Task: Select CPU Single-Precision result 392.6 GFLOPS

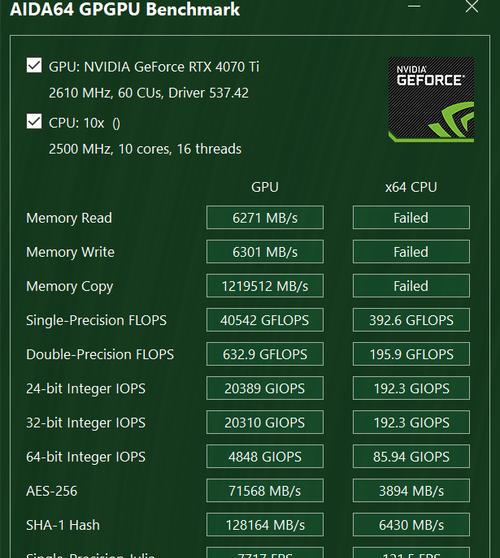Action: pyautogui.click(x=411, y=320)
